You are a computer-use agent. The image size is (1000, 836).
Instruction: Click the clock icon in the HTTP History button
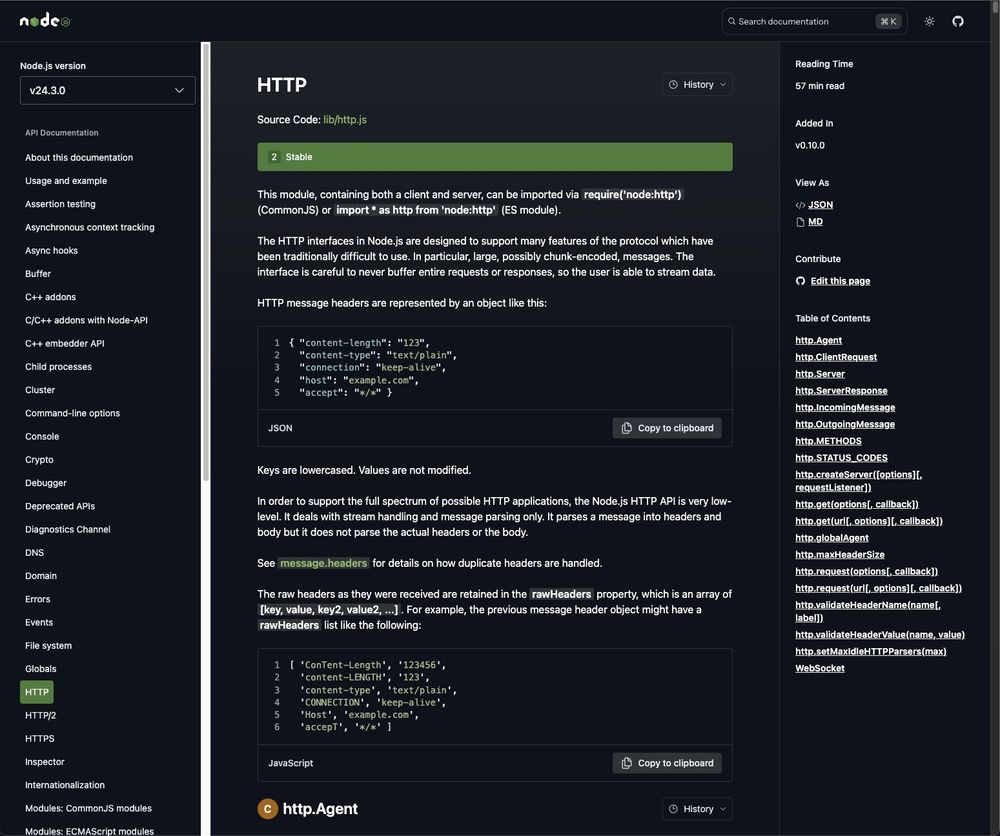(673, 84)
